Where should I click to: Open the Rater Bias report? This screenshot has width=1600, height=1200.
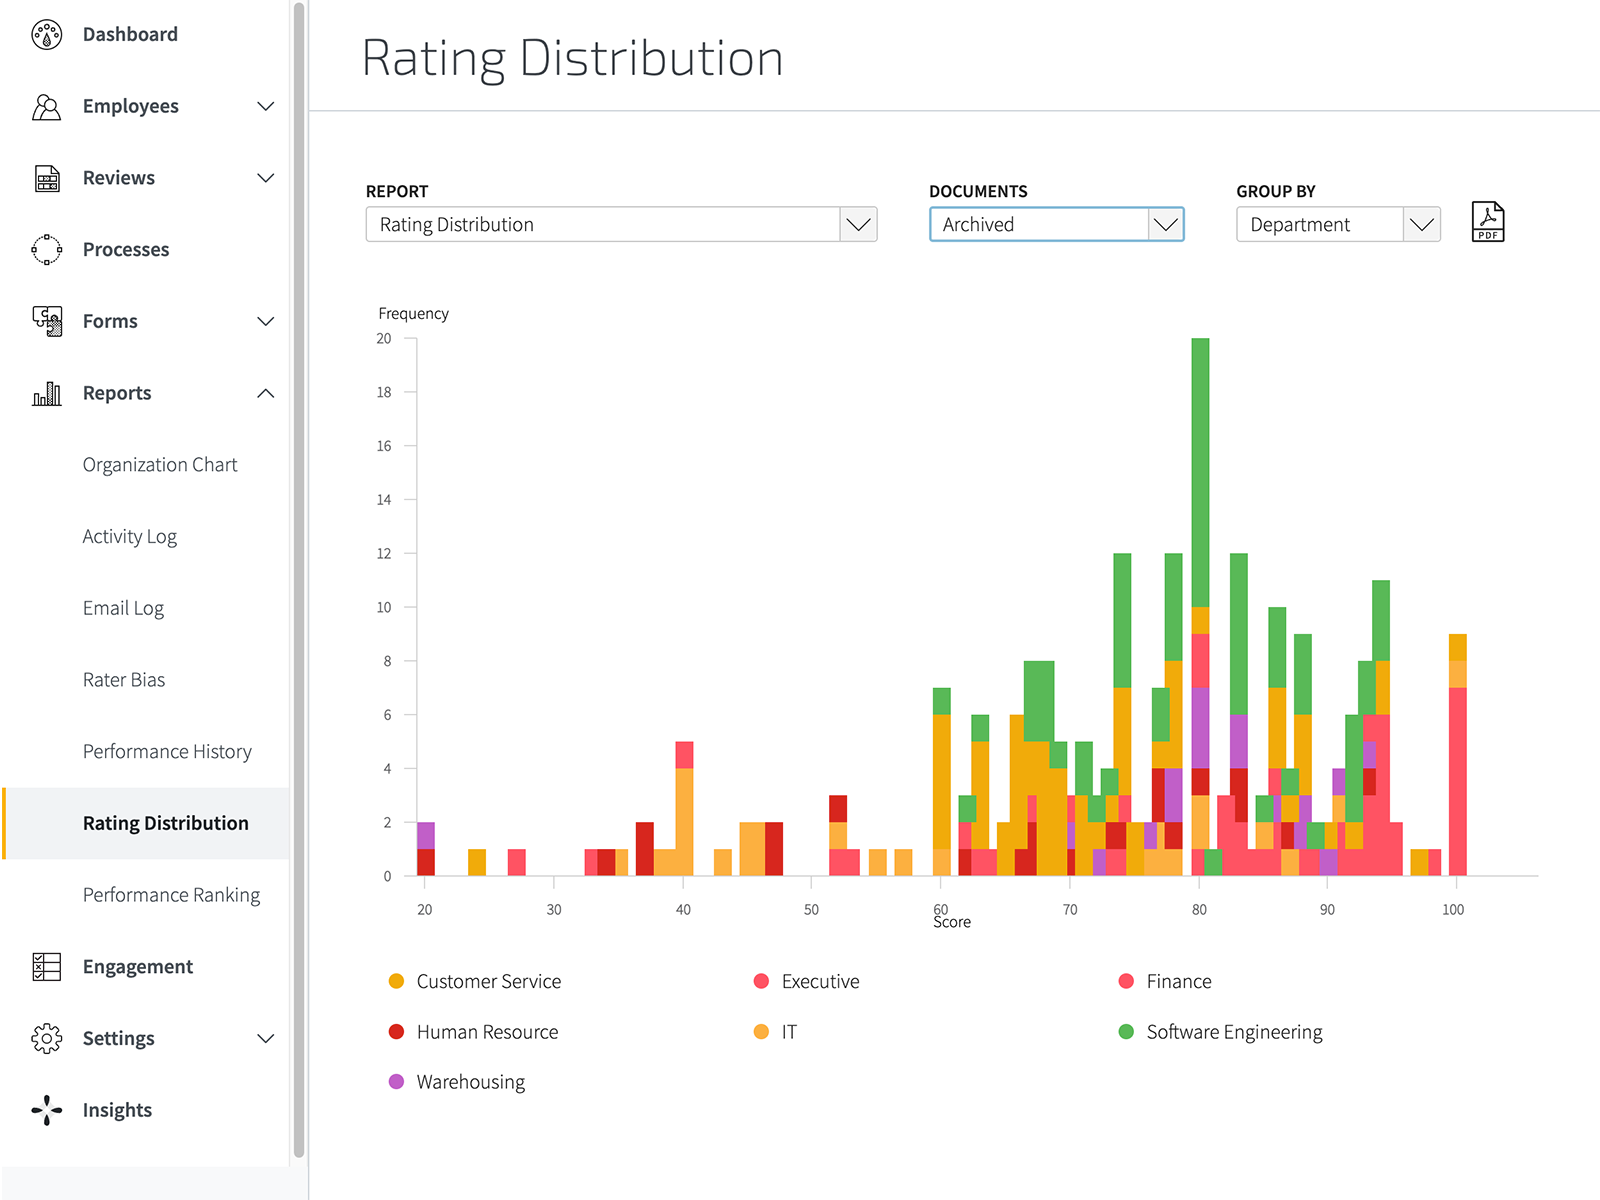124,679
